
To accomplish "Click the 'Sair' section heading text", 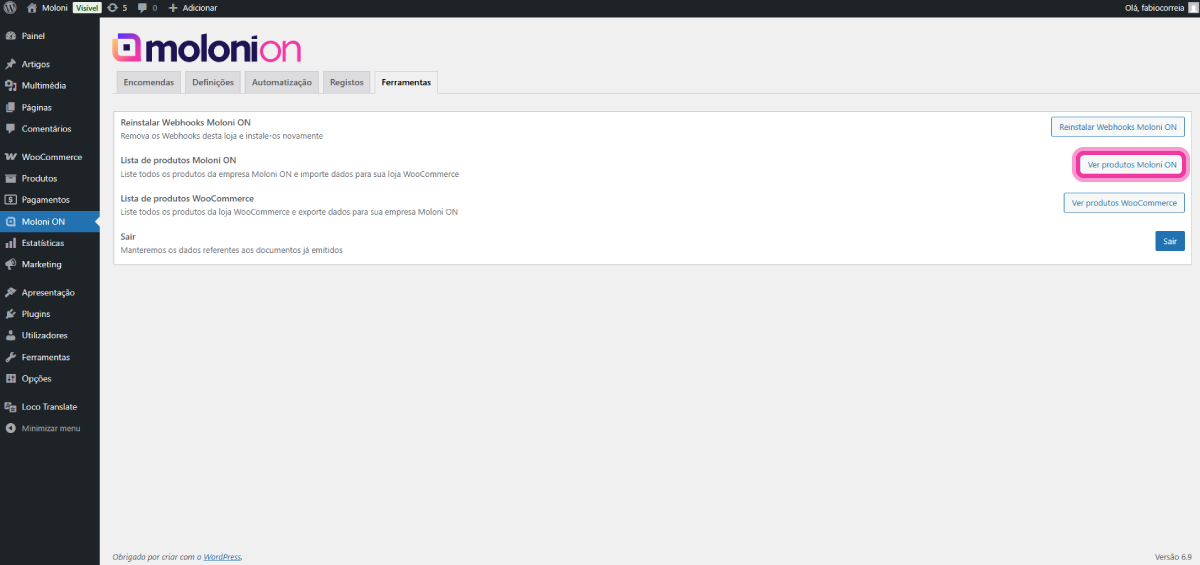I will pyautogui.click(x=128, y=236).
